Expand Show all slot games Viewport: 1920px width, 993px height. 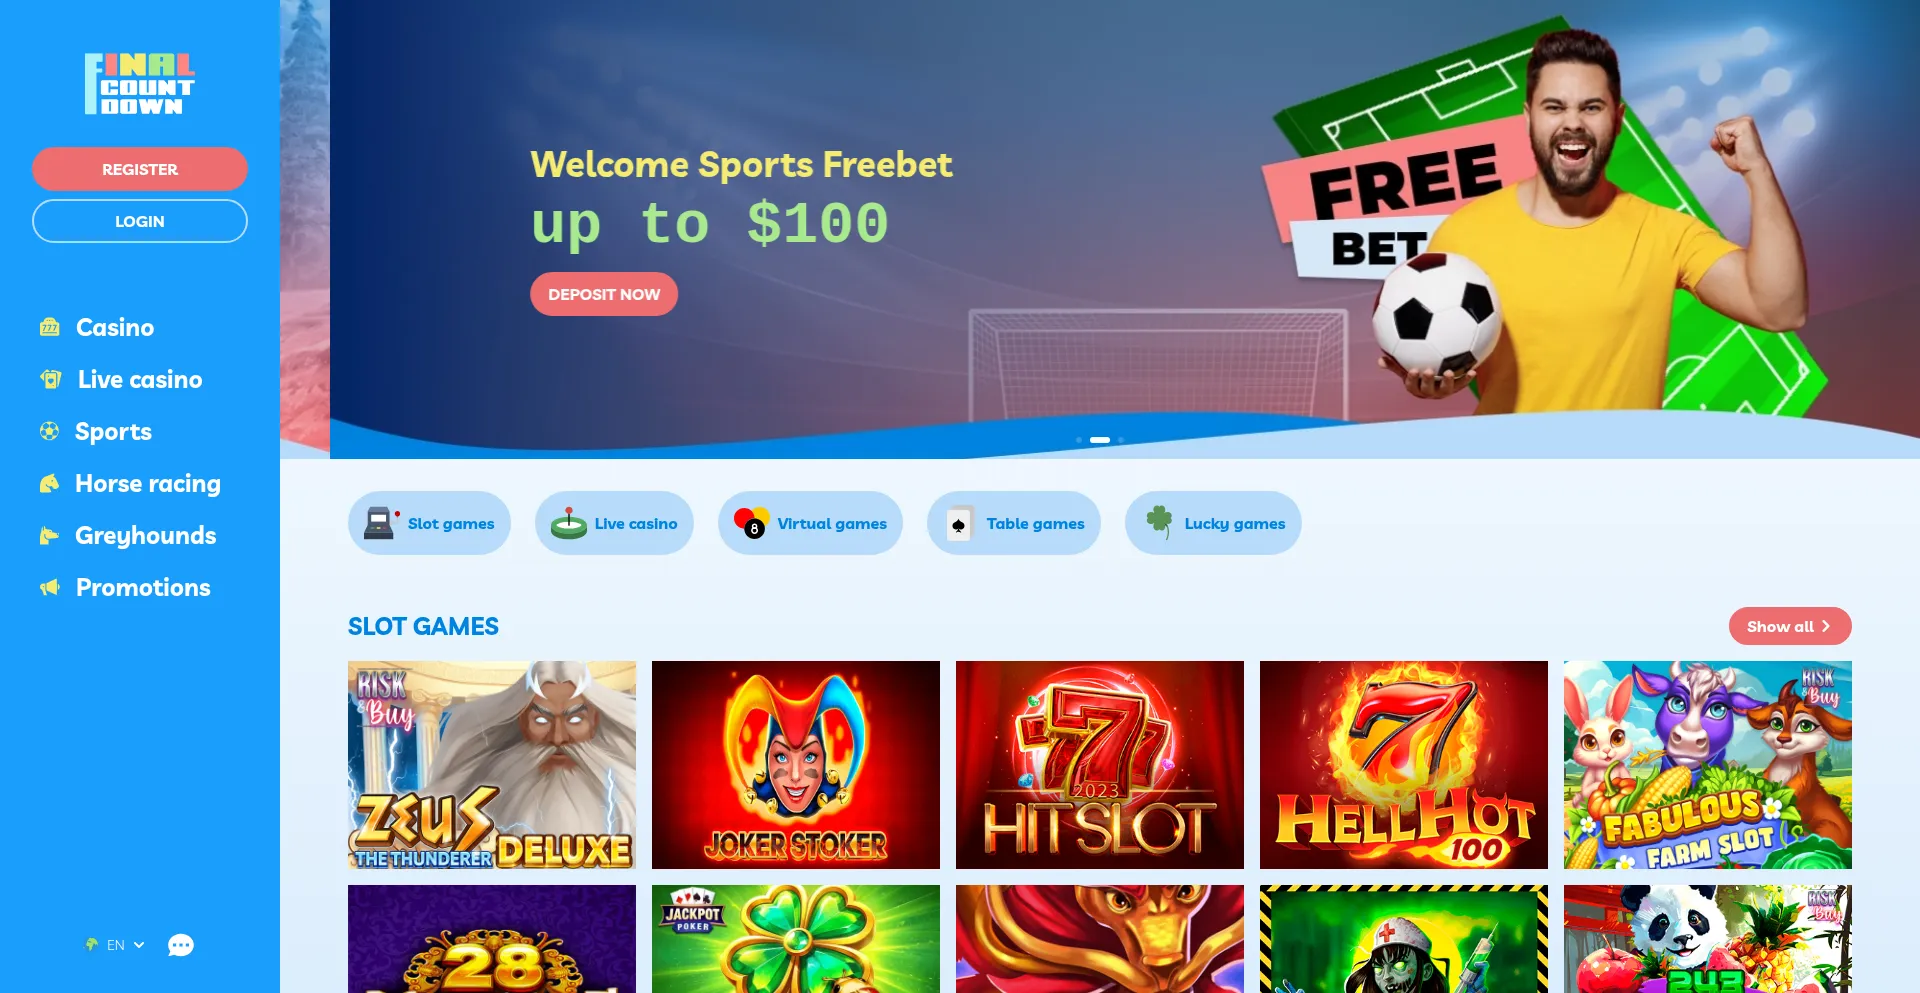[1790, 626]
